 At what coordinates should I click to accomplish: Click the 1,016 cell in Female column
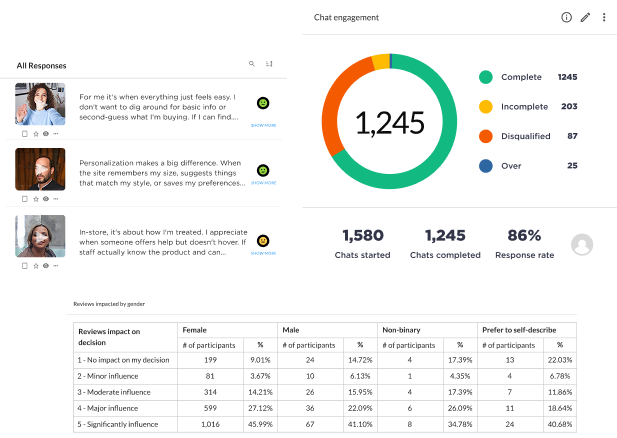(210, 425)
